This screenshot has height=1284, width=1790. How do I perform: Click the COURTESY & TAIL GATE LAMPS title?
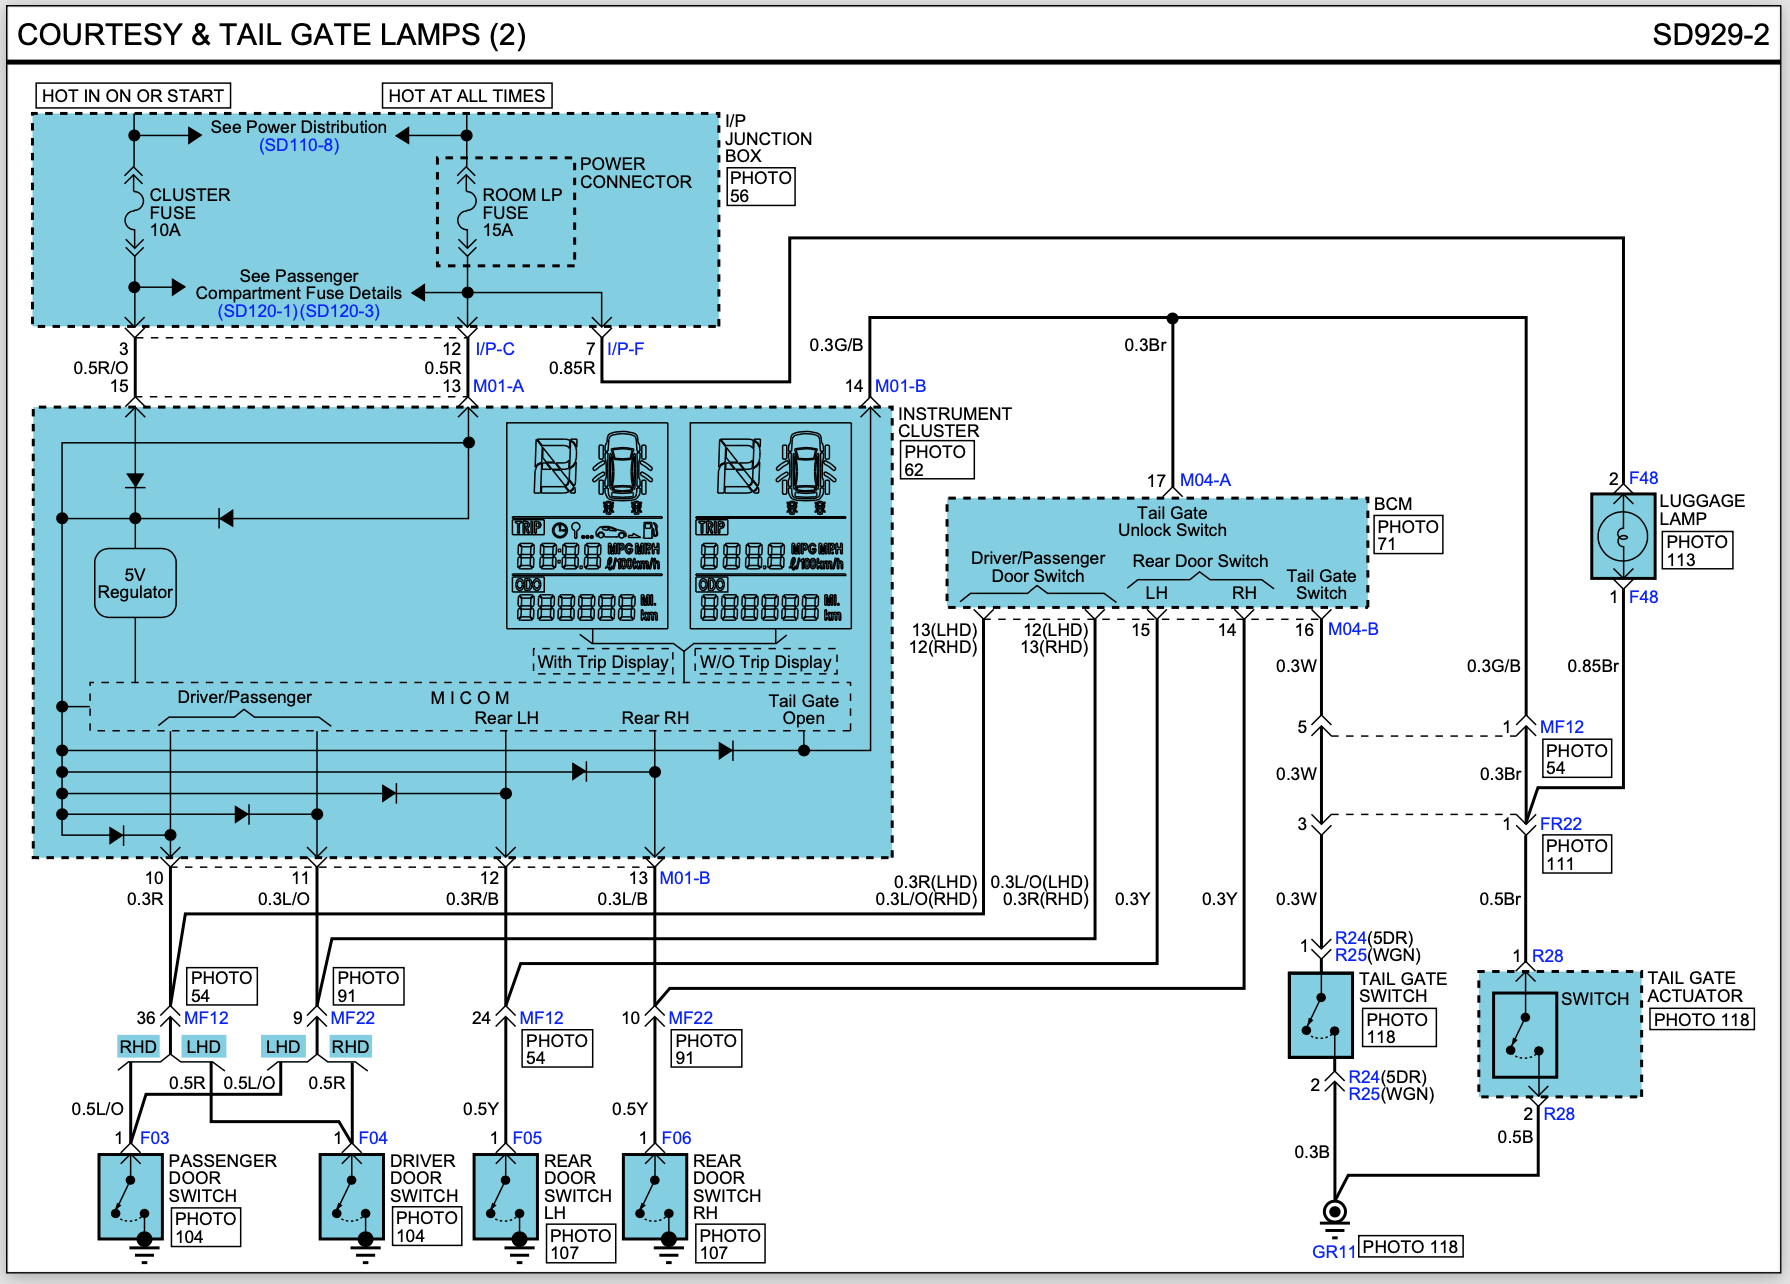pyautogui.click(x=272, y=35)
